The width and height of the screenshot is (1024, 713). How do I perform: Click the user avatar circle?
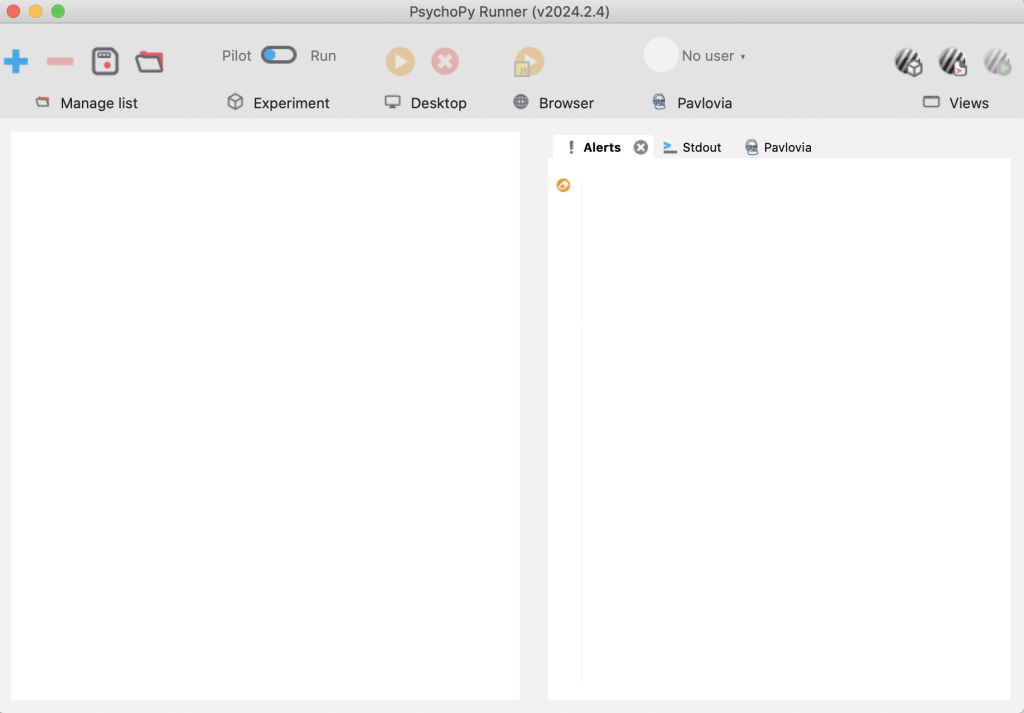coord(661,55)
